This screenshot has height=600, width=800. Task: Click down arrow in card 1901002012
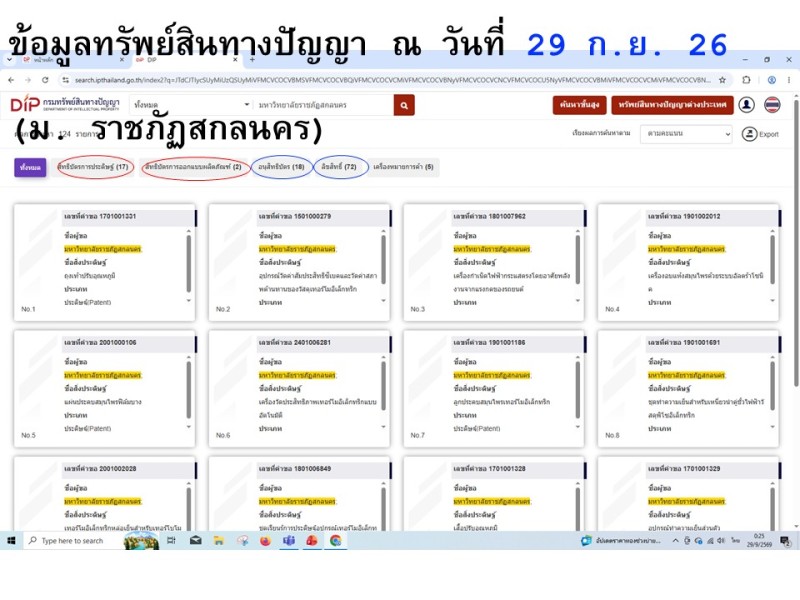click(772, 301)
